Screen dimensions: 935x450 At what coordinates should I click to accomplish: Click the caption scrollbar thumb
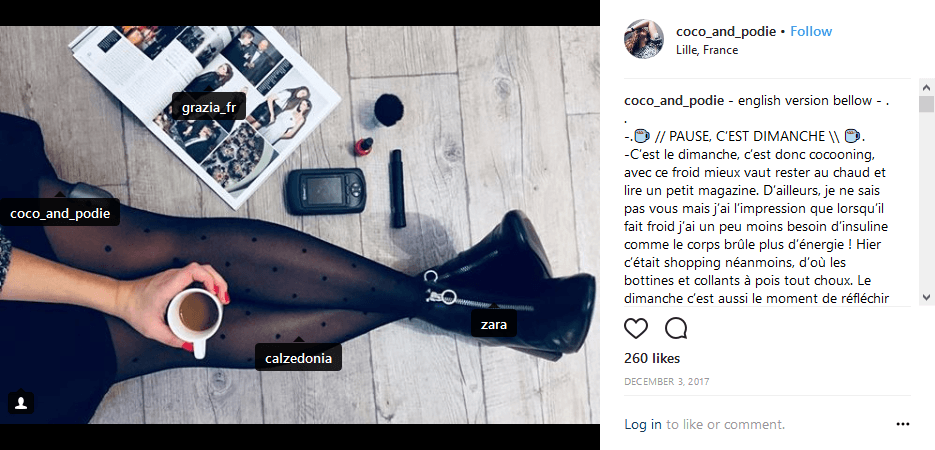[927, 104]
